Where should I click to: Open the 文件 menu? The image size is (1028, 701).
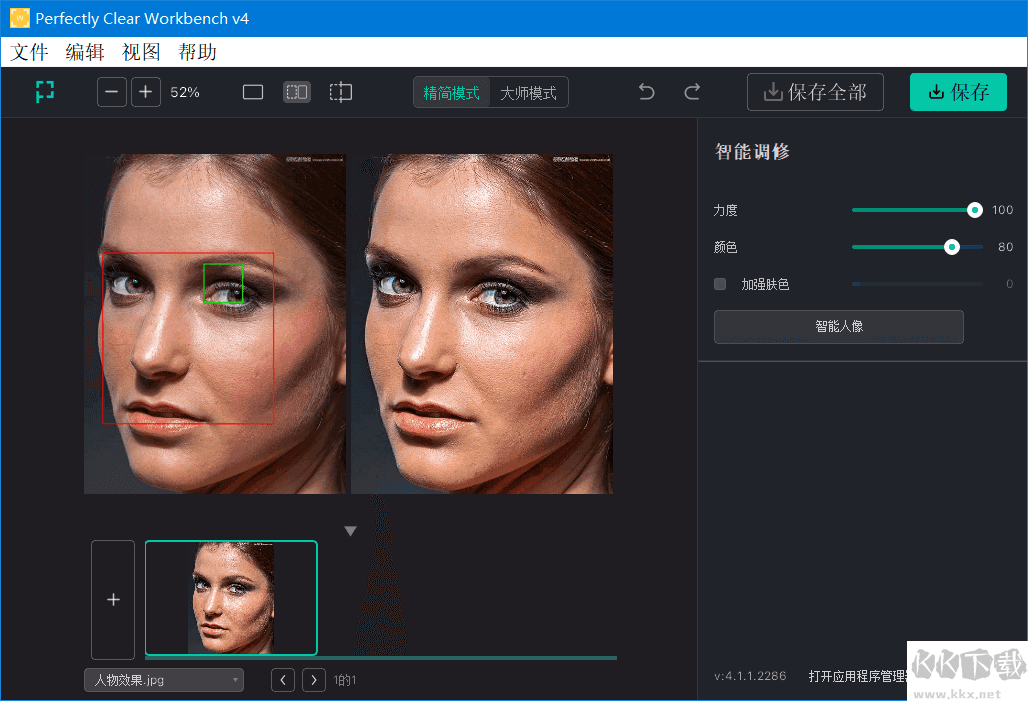(30, 52)
